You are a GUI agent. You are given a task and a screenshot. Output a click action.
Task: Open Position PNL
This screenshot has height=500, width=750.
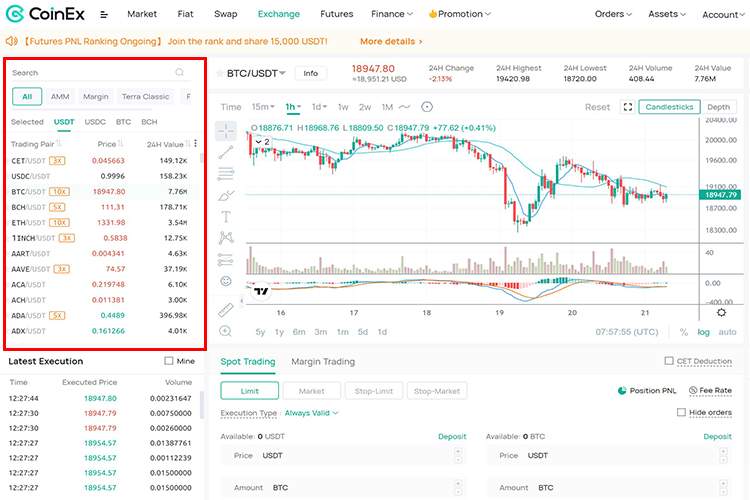647,390
